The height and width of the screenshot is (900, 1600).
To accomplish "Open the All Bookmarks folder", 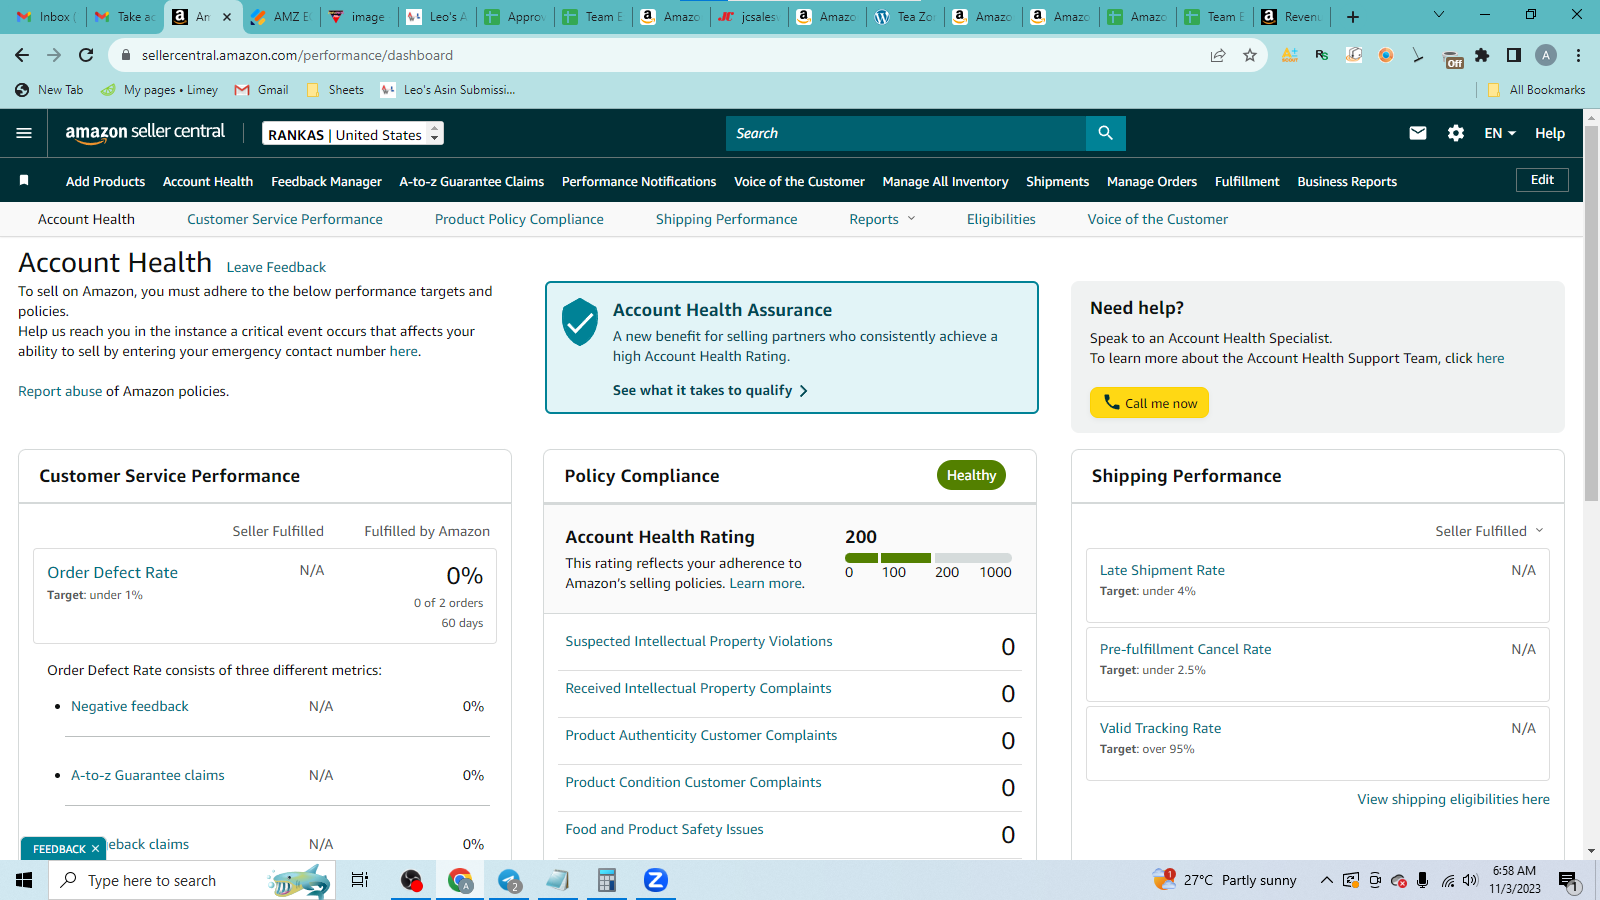I will (x=1536, y=90).
